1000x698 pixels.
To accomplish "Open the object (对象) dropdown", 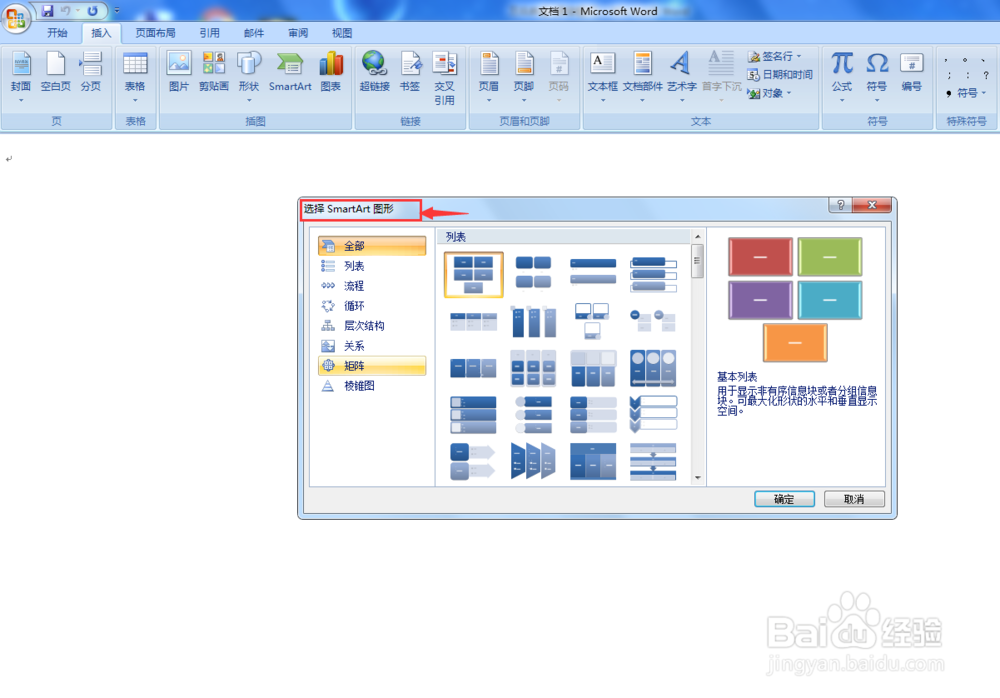I will (x=770, y=93).
